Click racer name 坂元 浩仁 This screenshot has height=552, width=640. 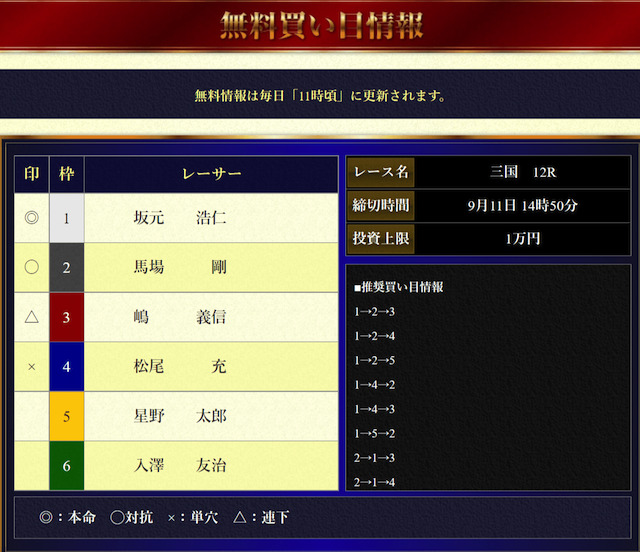click(x=180, y=218)
